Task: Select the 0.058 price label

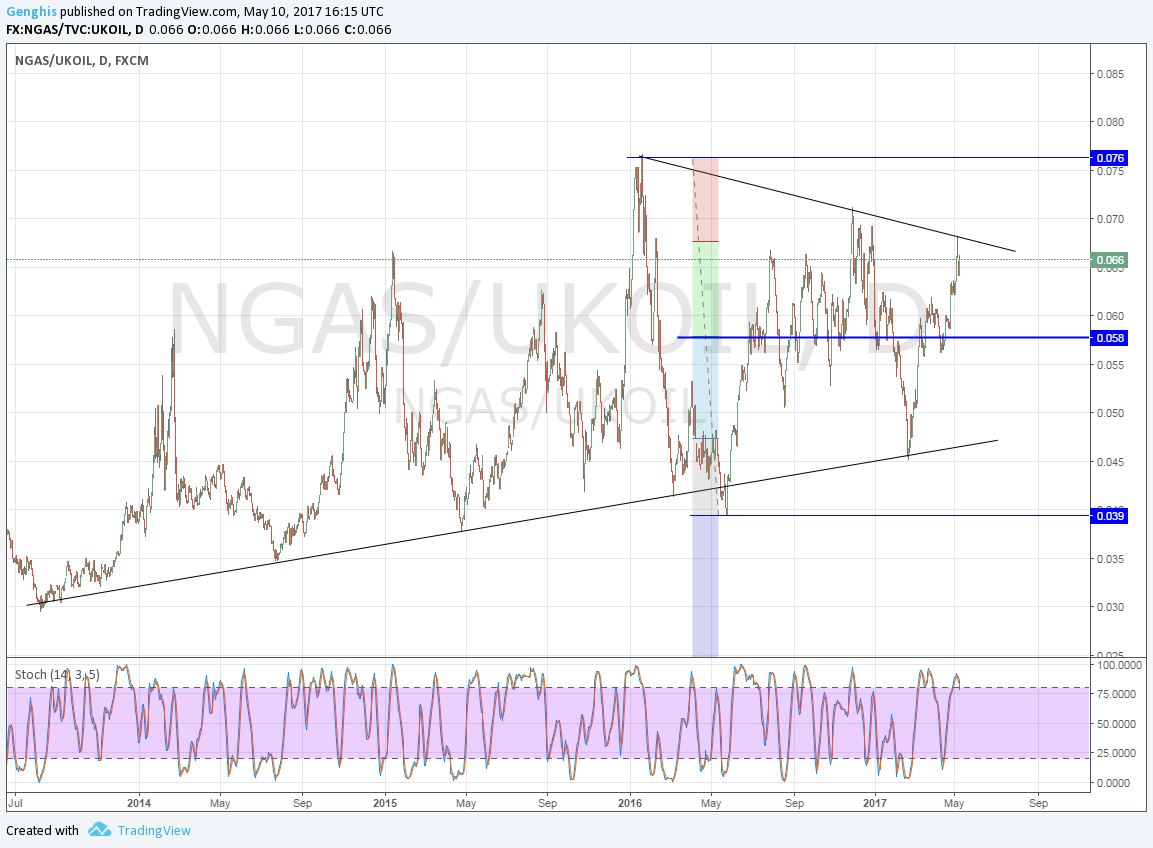Action: click(1109, 338)
